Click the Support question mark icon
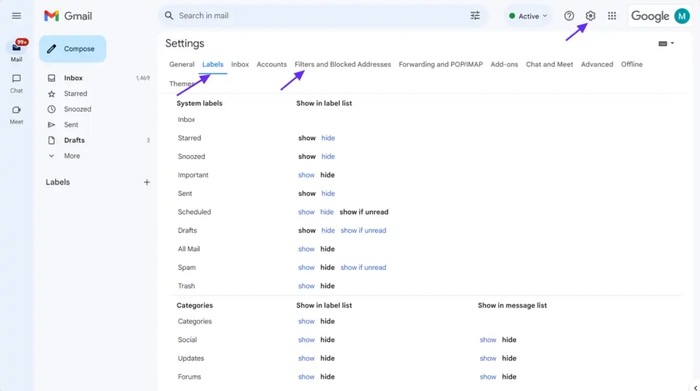Viewport: 700px width, 391px height. (x=569, y=16)
